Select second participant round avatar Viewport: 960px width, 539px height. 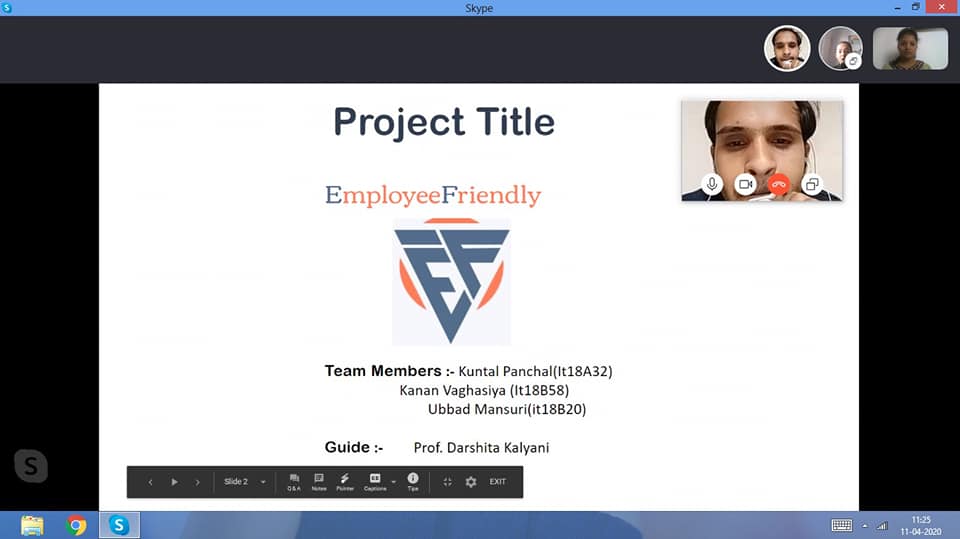click(841, 48)
